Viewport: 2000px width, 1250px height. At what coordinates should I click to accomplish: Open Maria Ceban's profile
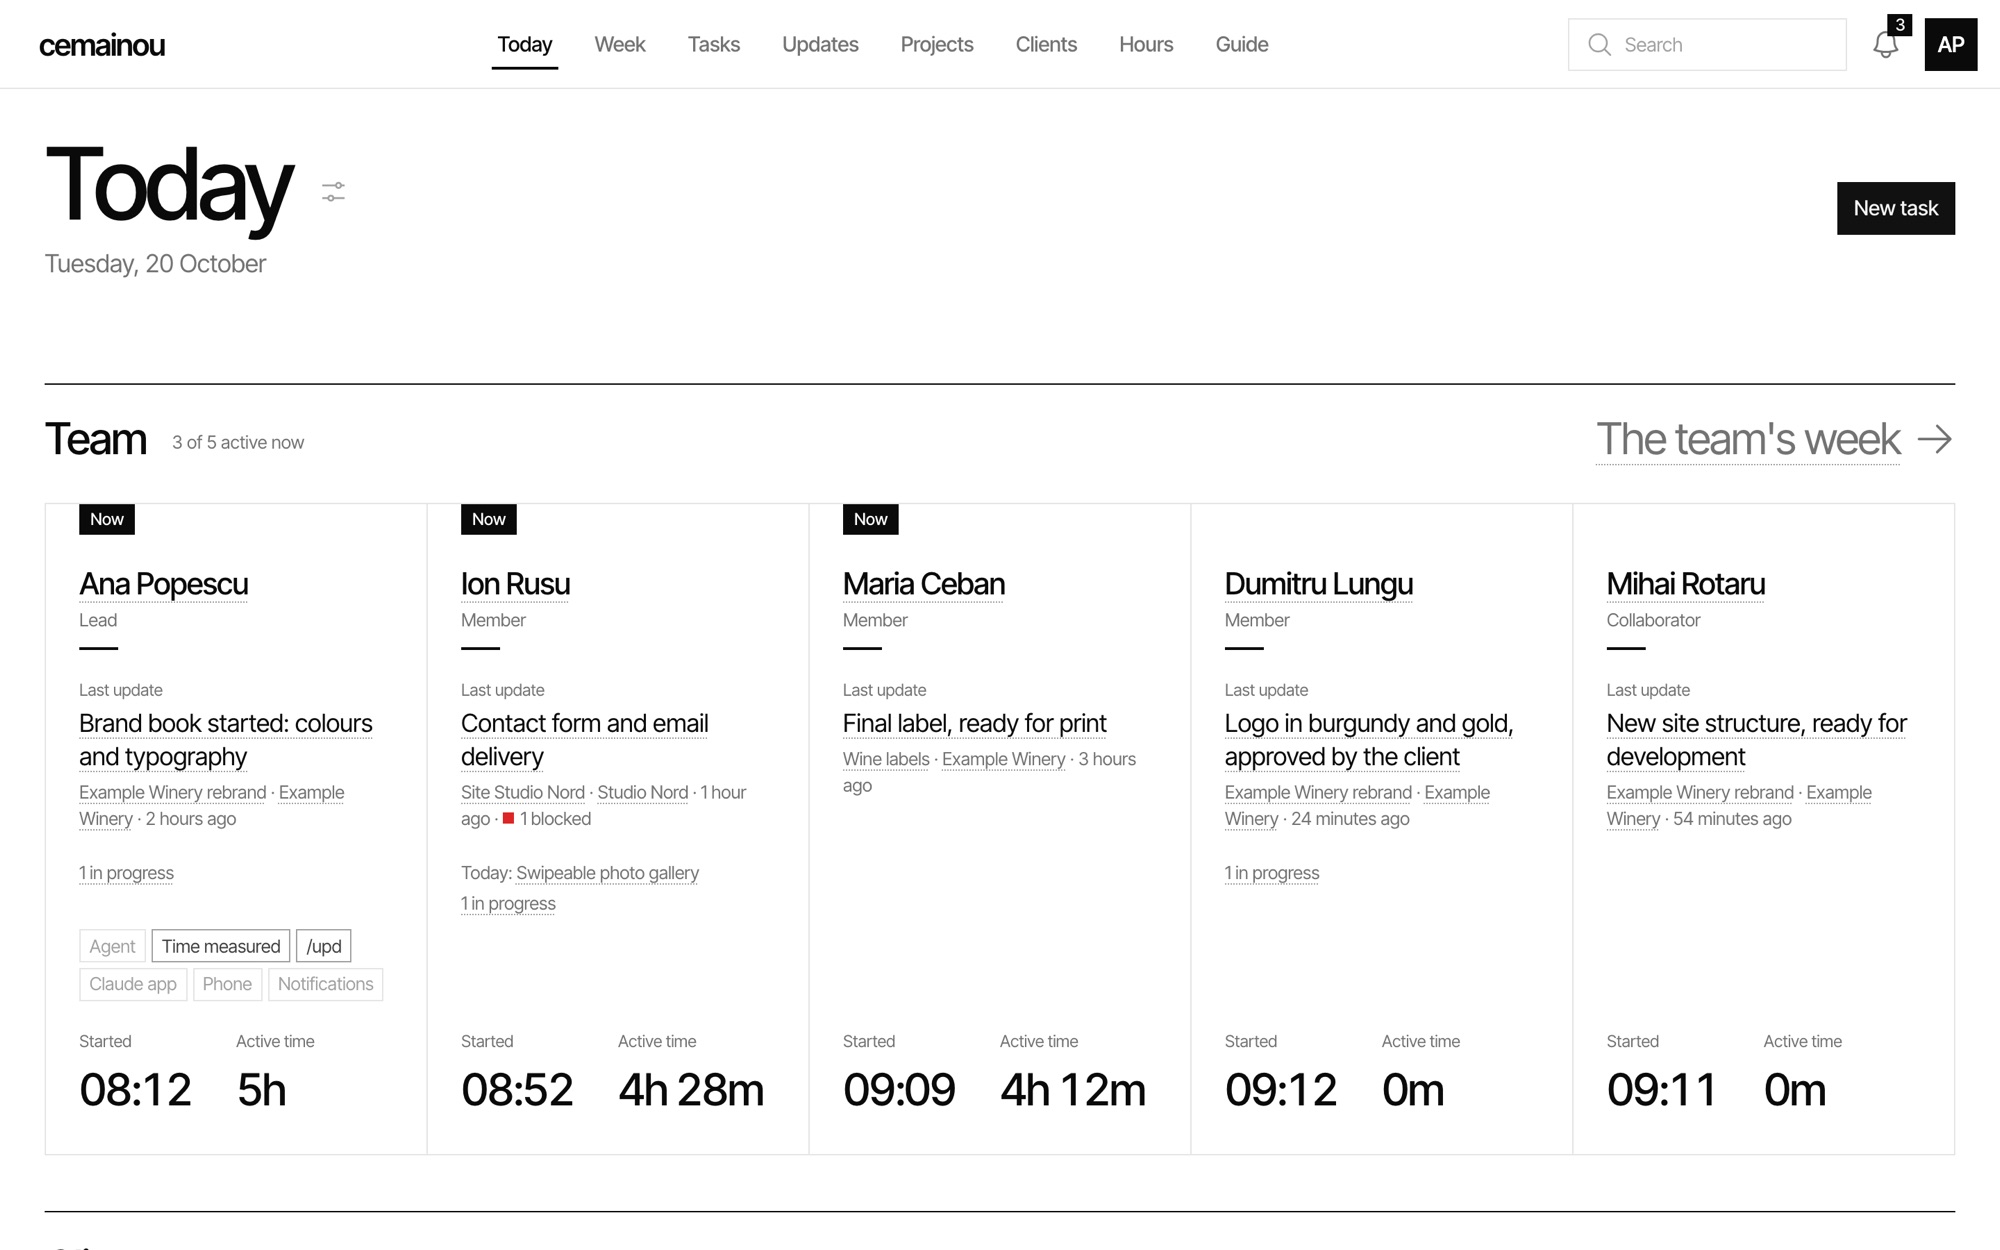(924, 584)
